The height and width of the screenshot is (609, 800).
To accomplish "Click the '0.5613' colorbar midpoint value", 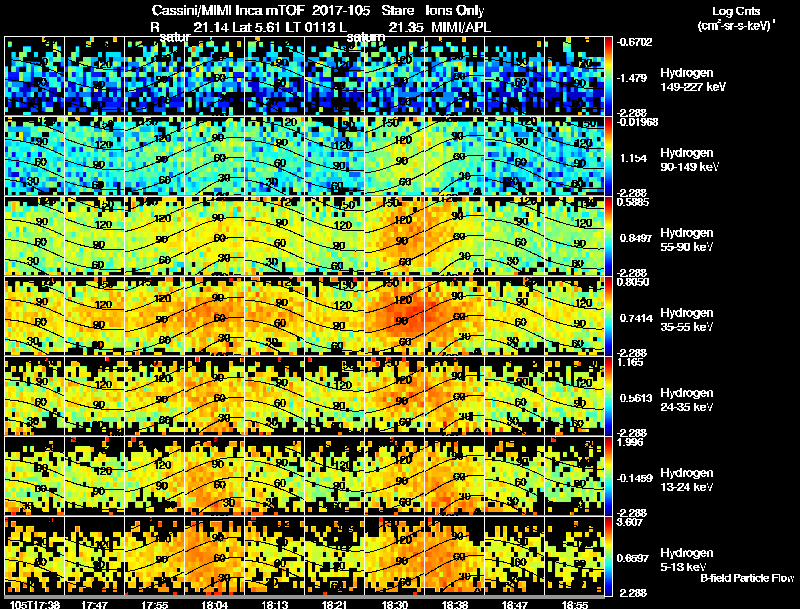I will 636,398.
